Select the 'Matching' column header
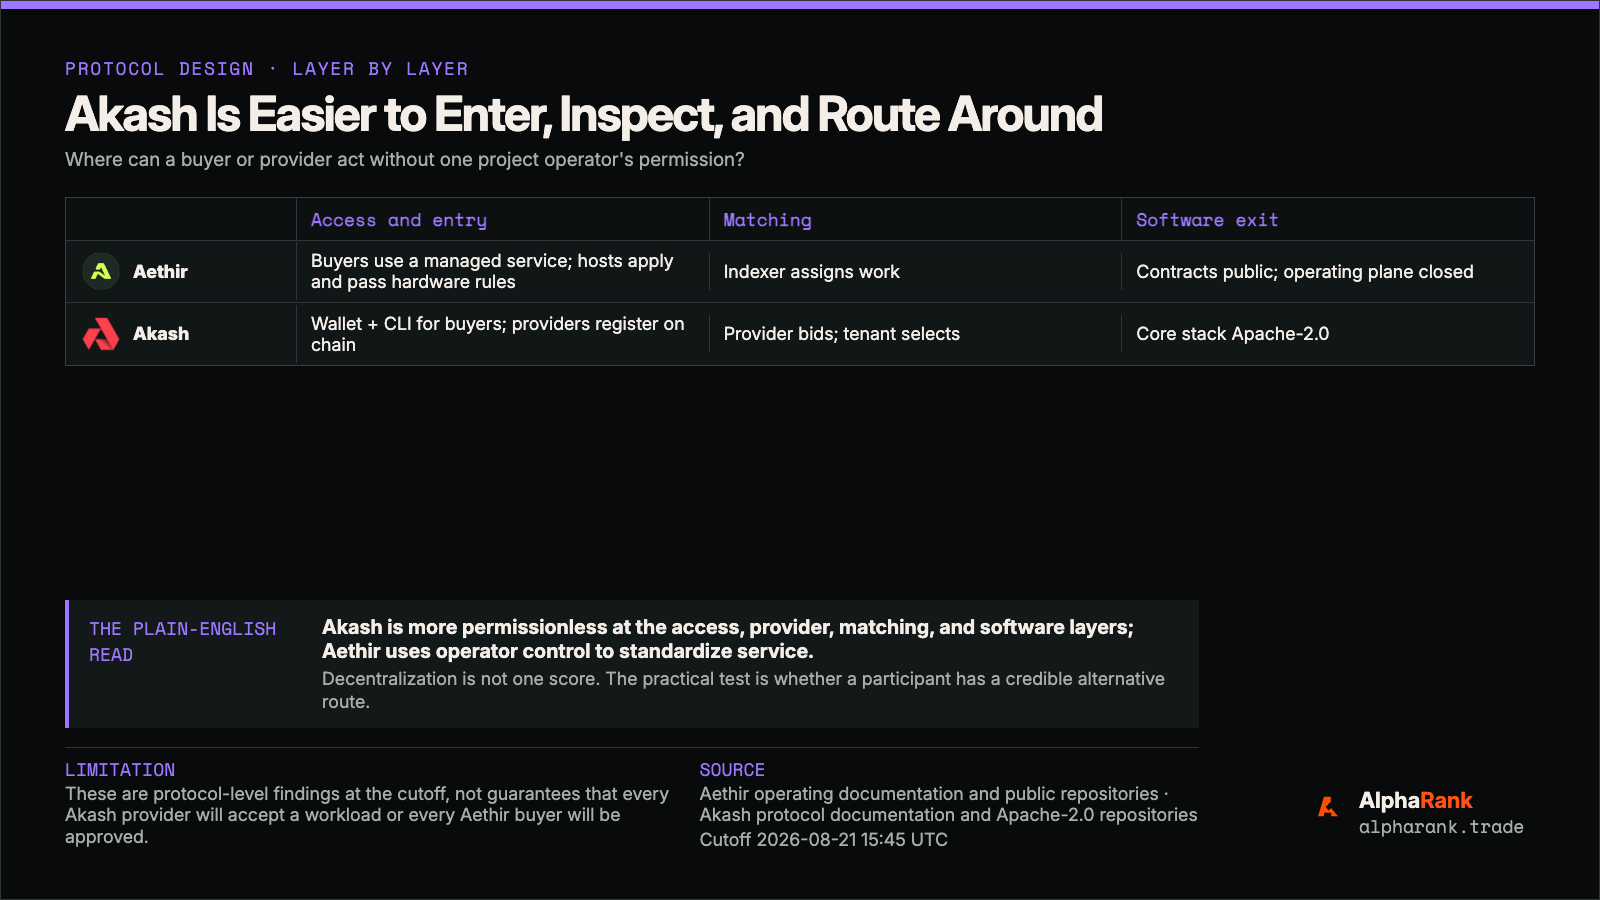This screenshot has height=900, width=1600. 767,220
